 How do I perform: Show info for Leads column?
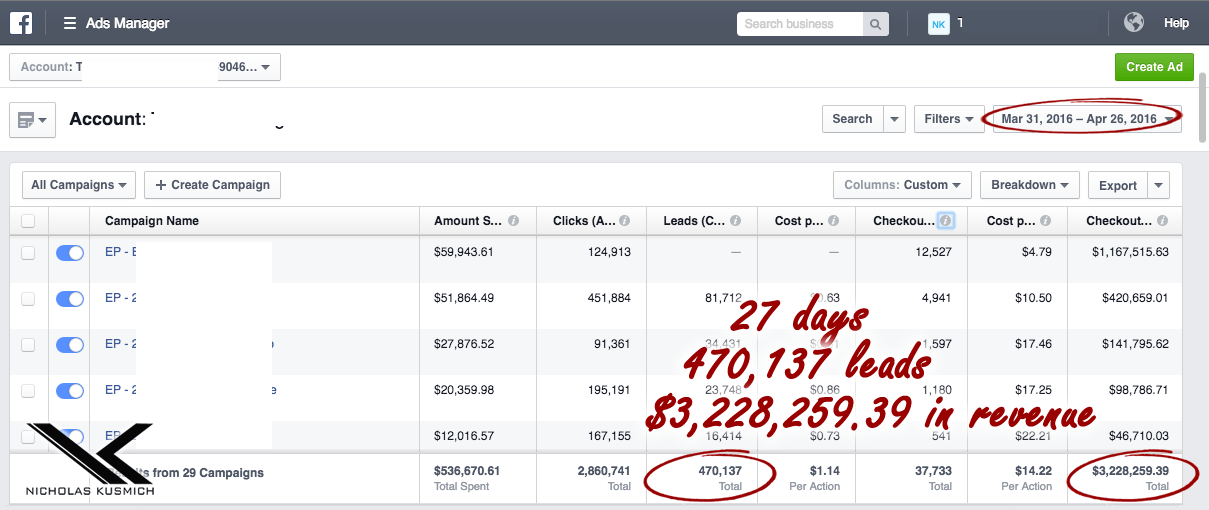736,221
